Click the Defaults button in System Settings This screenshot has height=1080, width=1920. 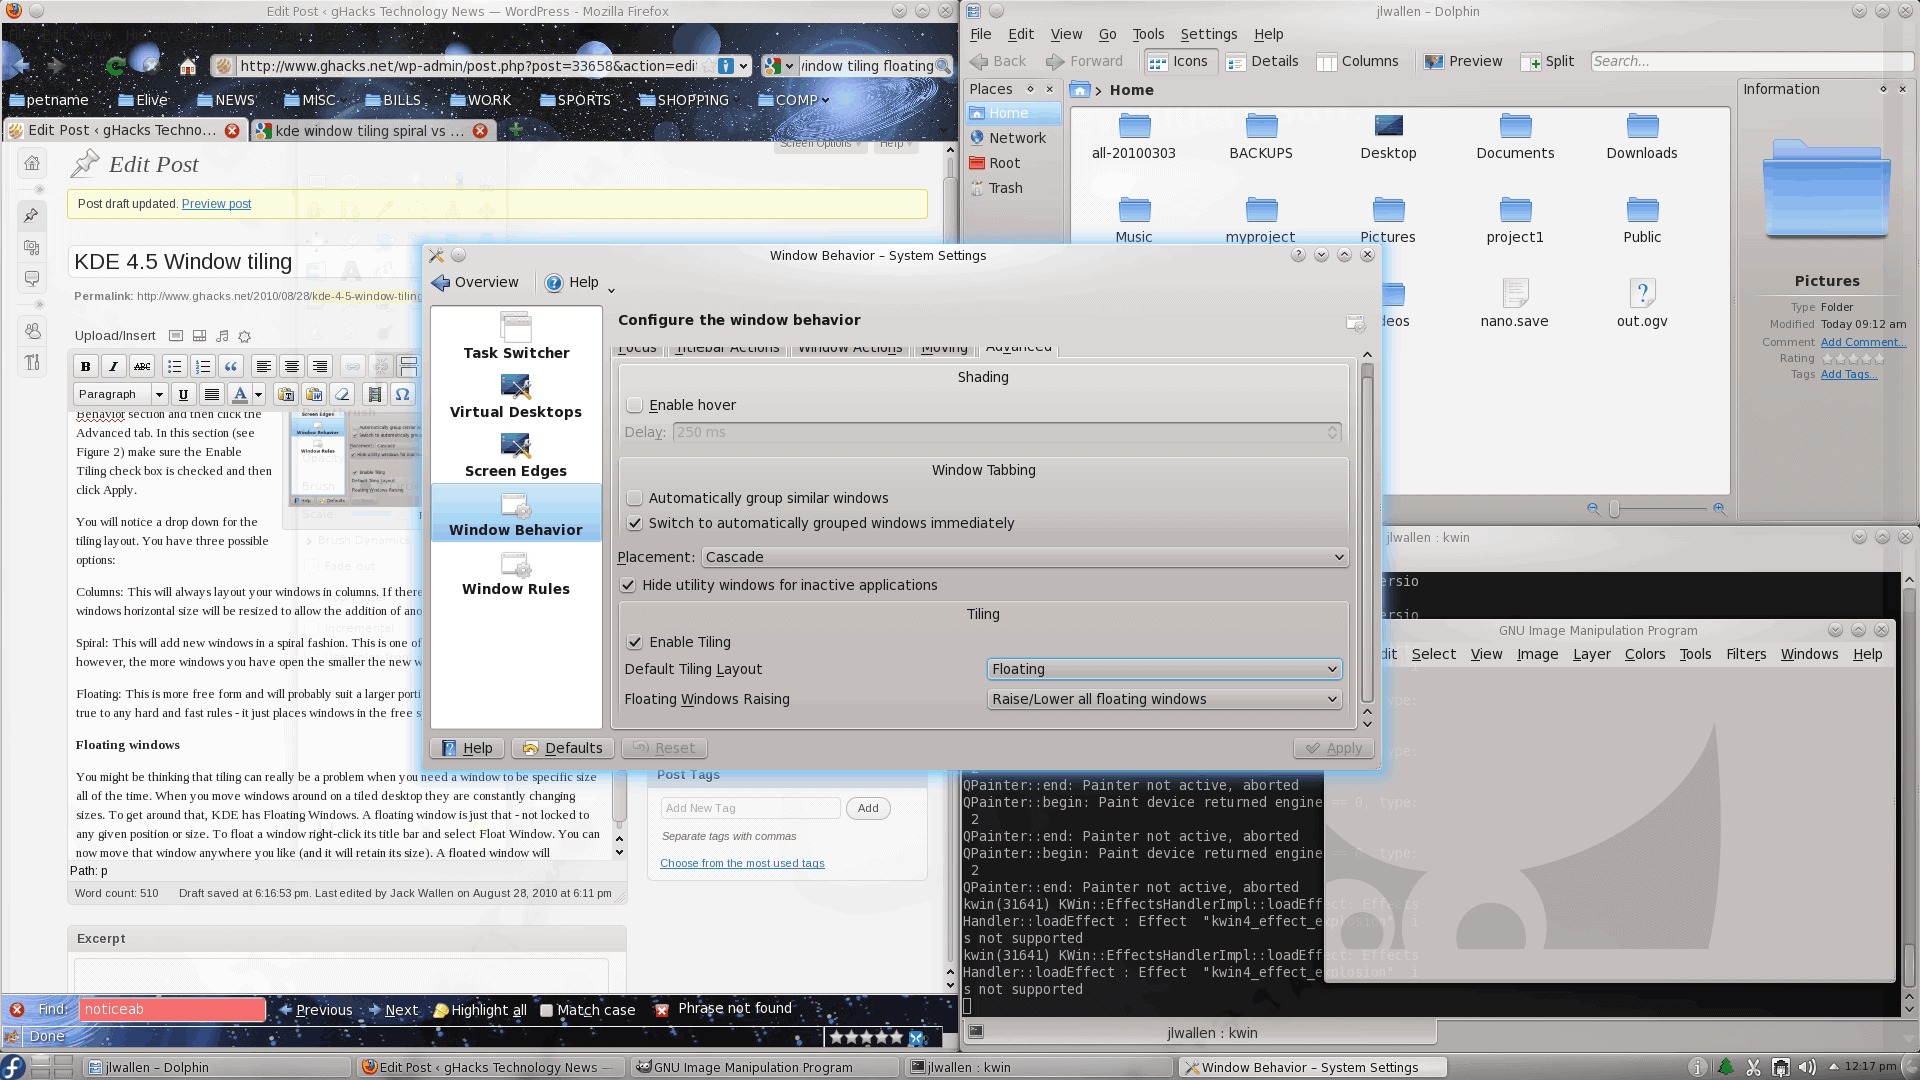tap(563, 748)
